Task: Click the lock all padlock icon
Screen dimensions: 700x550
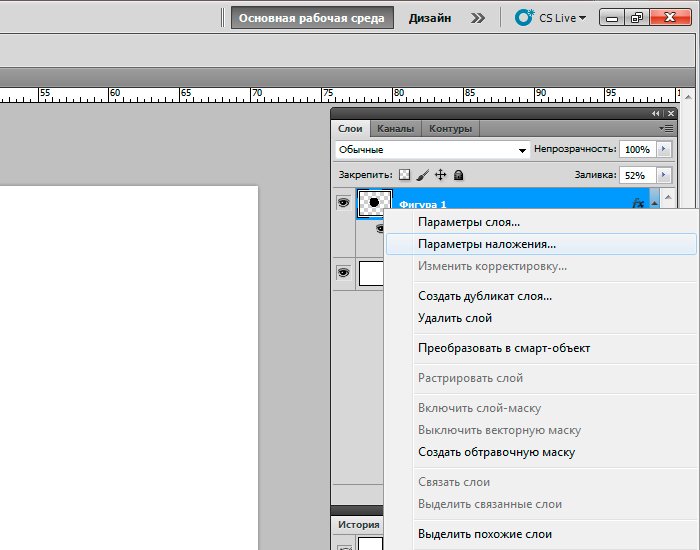Action: coord(459,175)
